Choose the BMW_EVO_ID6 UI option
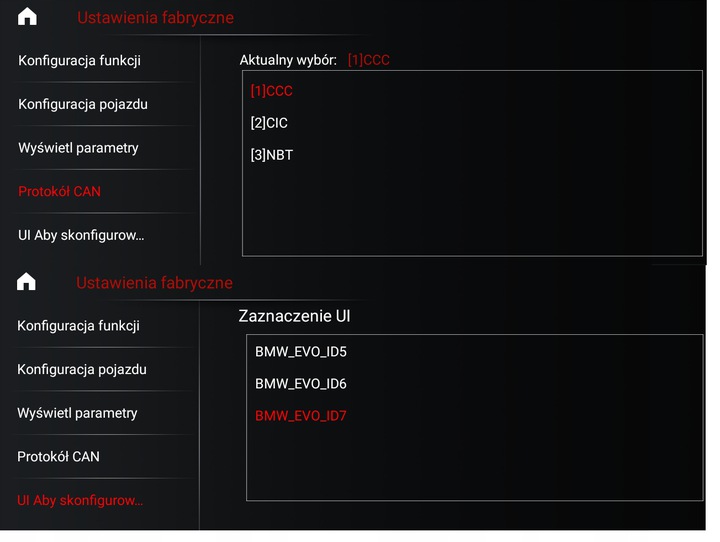720x542 pixels. coord(300,384)
